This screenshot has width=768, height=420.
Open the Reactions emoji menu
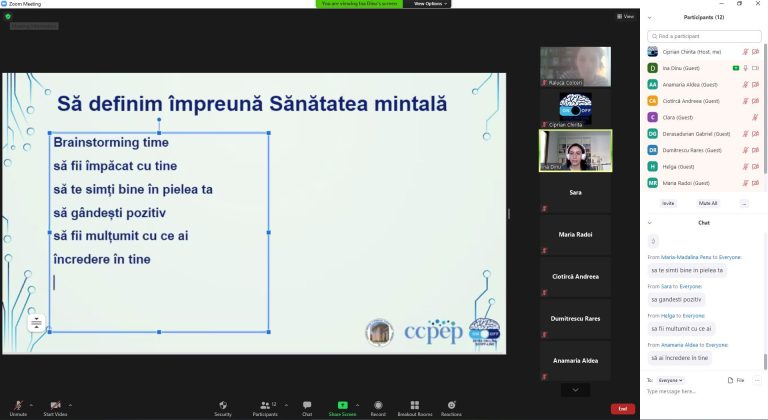[x=451, y=405]
